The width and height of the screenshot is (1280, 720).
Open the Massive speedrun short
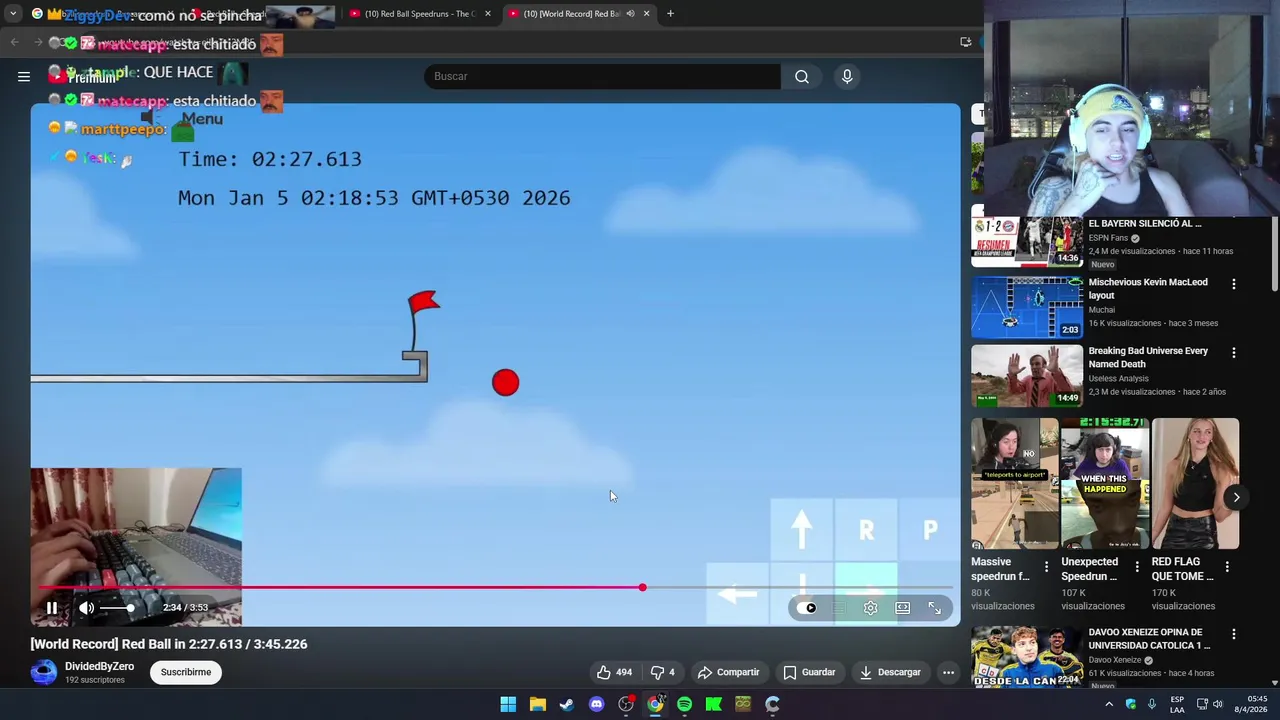pyautogui.click(x=1015, y=484)
